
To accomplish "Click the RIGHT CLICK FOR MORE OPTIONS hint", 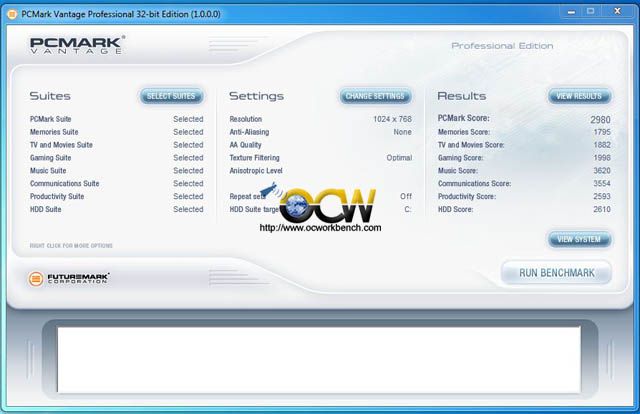I will coord(71,245).
